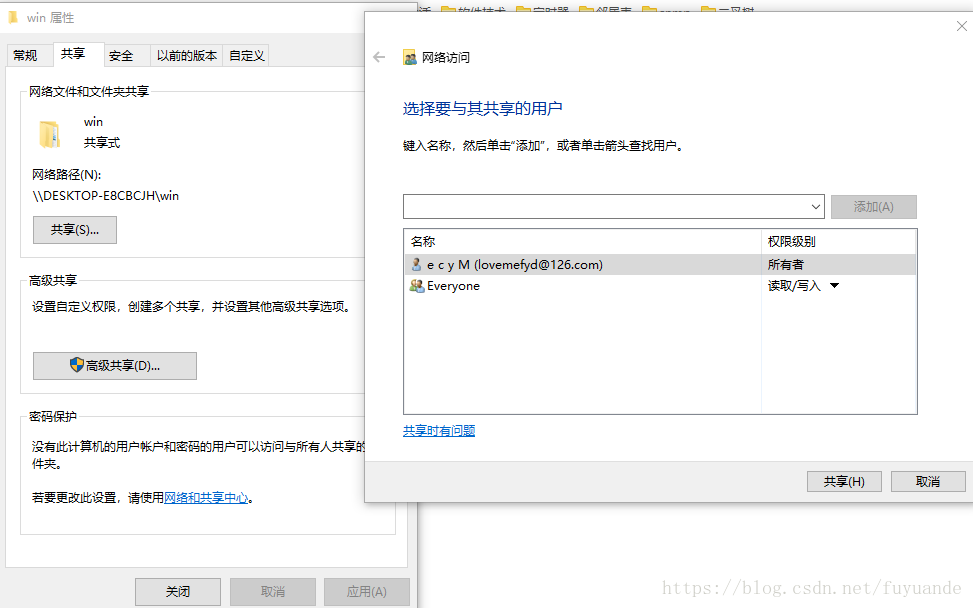Viewport: 973px width, 608px height.
Task: Click the shield icon on 高级共享 button
Action: click(x=76, y=365)
